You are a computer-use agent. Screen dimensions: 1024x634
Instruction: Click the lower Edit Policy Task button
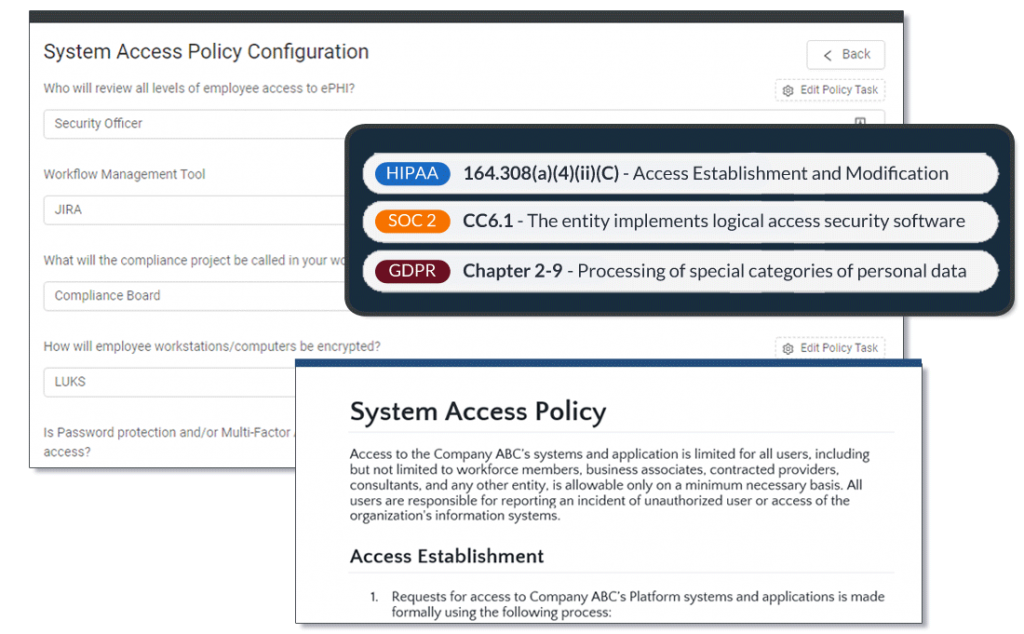pyautogui.click(x=830, y=347)
